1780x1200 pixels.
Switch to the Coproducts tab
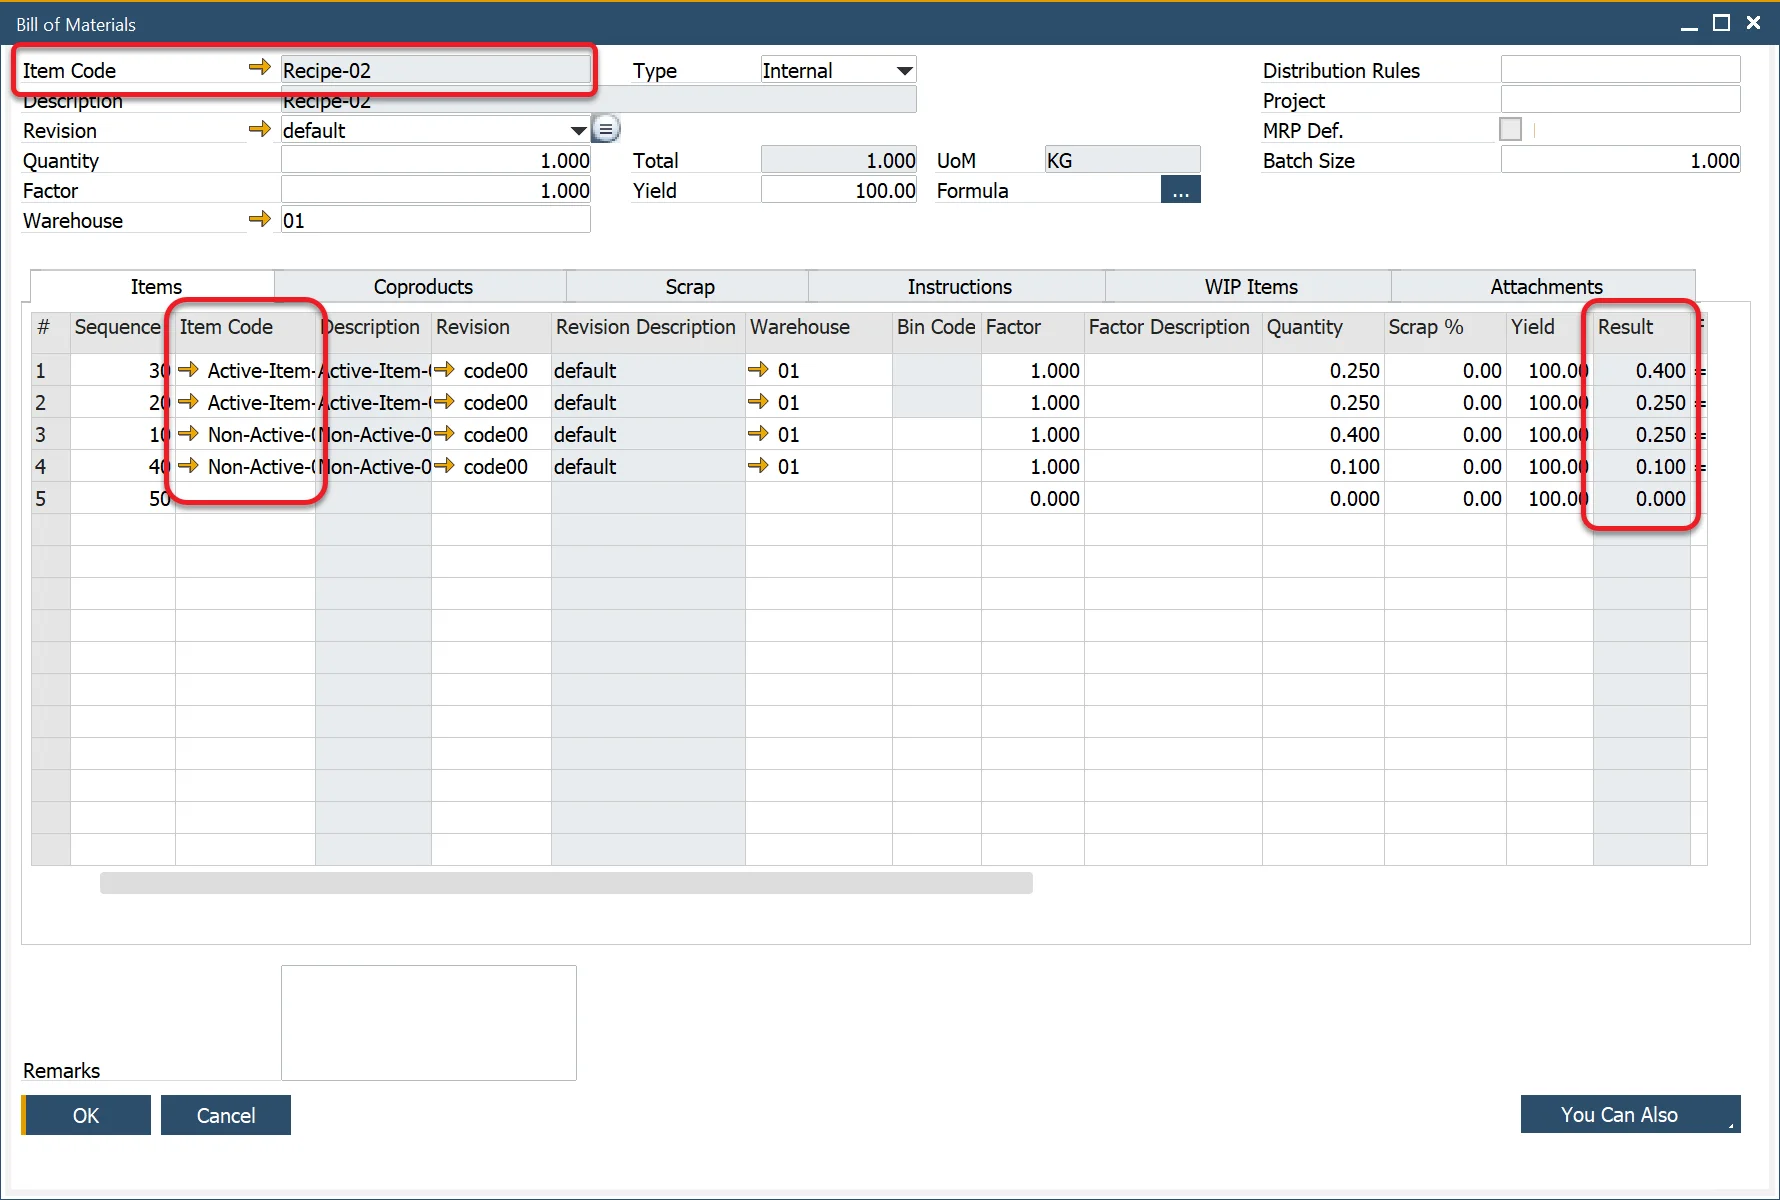[x=422, y=287]
